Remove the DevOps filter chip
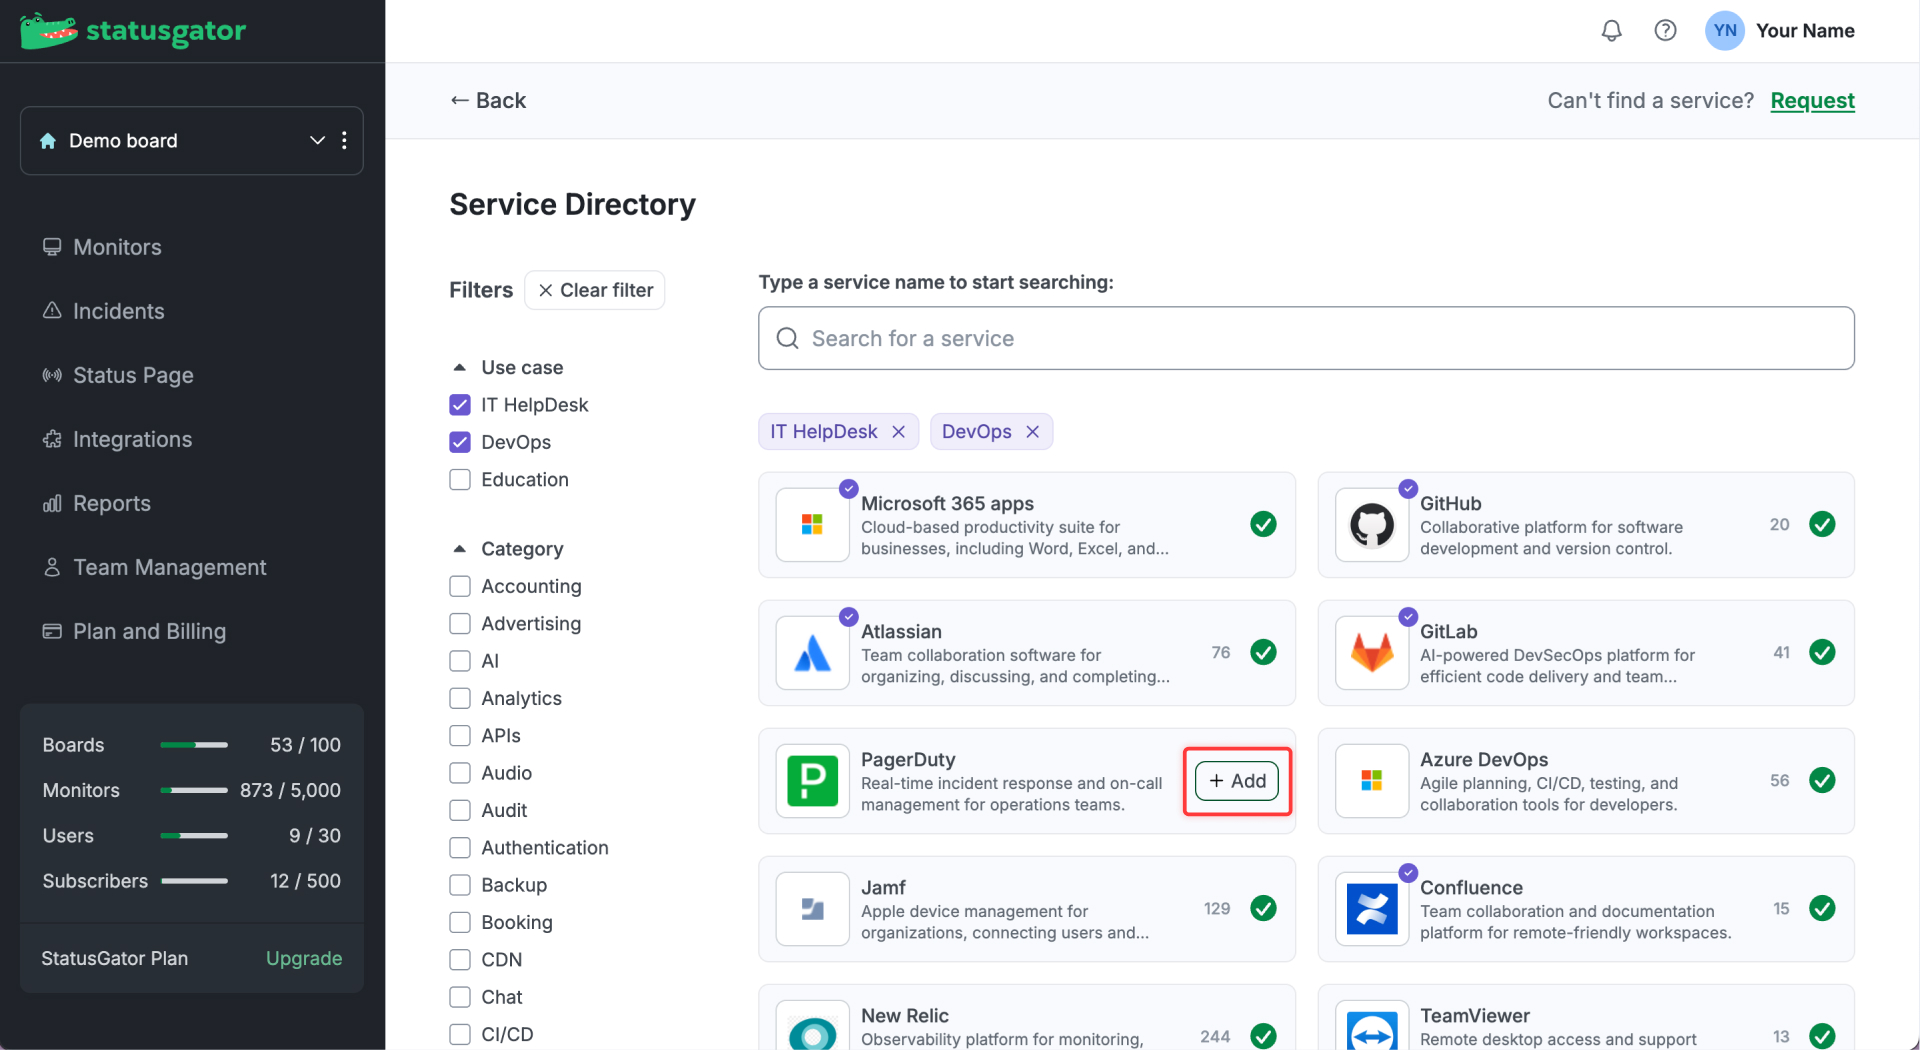1920x1050 pixels. coord(1032,432)
